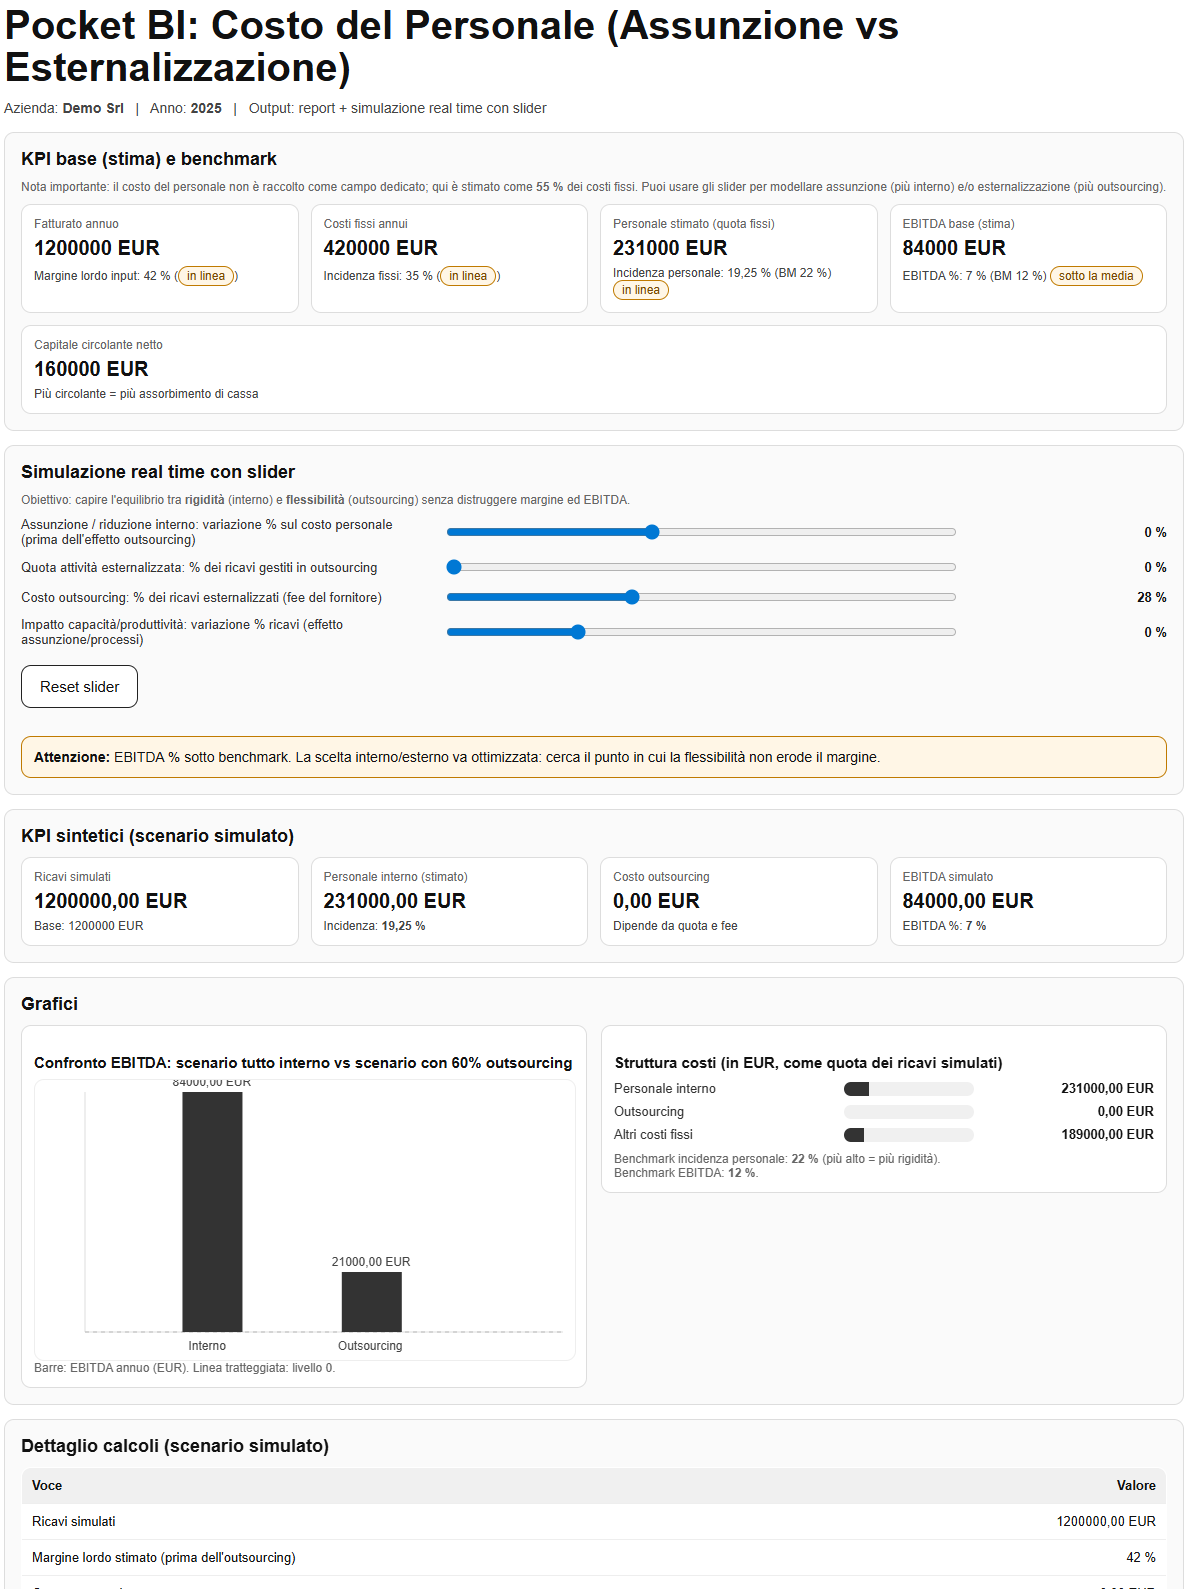Click 'in linea' badge in Costi fissi annui
Screen dimensions: 1199x1589
[x=468, y=276]
